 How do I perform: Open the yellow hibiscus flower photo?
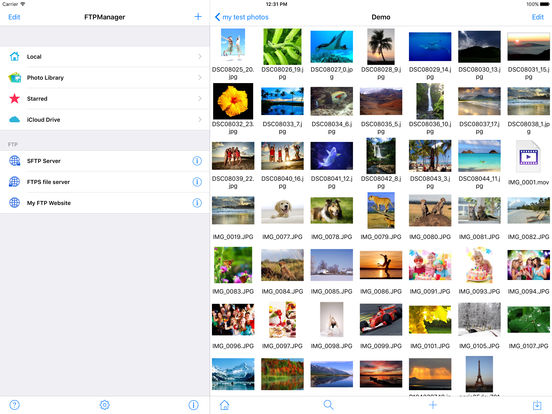point(233,101)
